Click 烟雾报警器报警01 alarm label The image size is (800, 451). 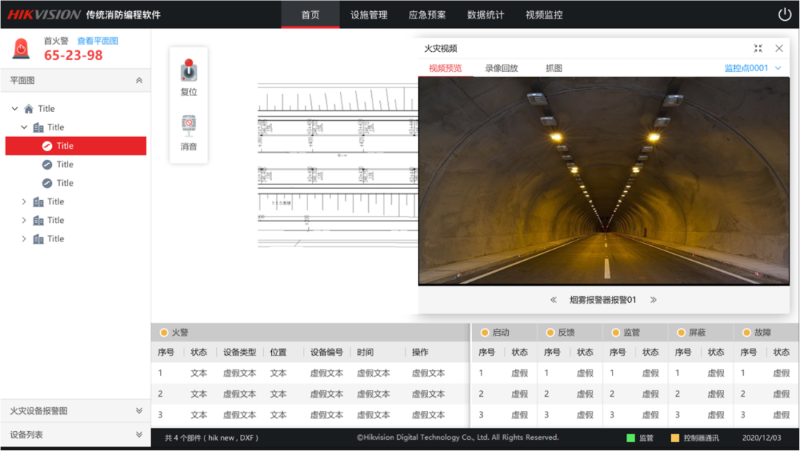coord(603,299)
